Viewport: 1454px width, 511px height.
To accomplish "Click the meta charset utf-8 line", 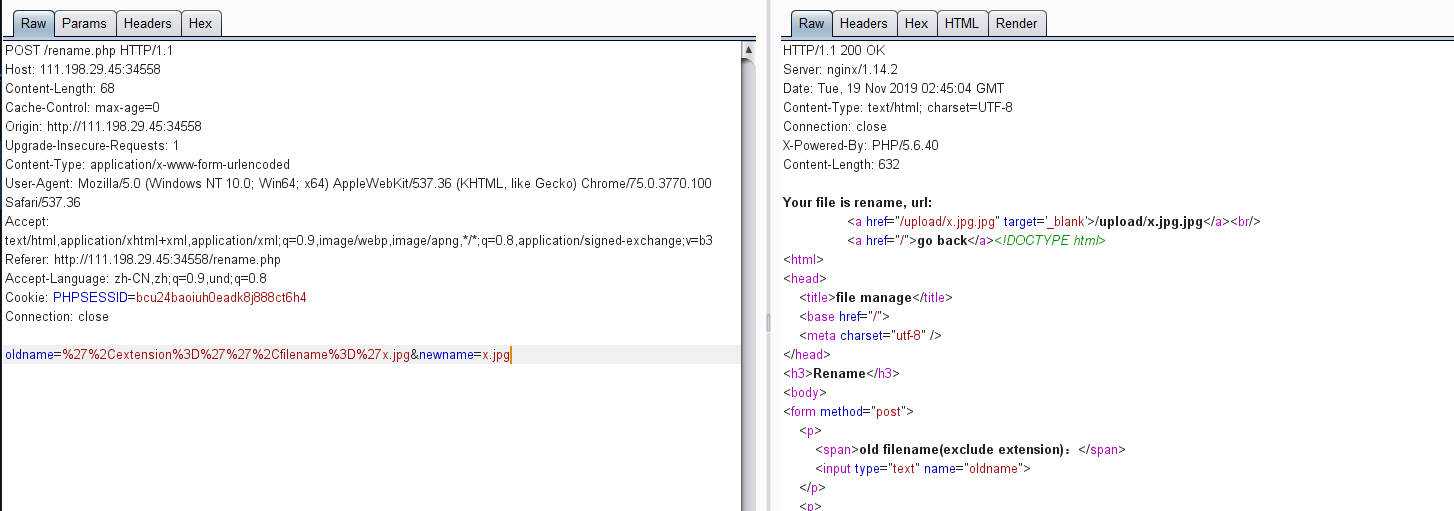I will [x=870, y=335].
